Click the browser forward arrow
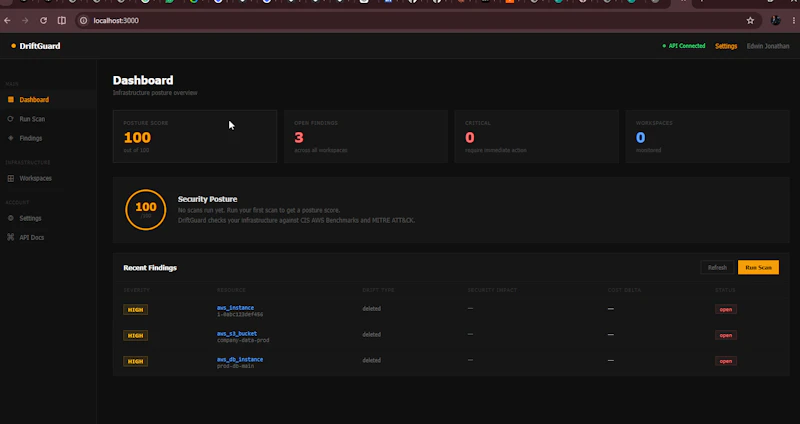The width and height of the screenshot is (800, 424). pyautogui.click(x=25, y=20)
